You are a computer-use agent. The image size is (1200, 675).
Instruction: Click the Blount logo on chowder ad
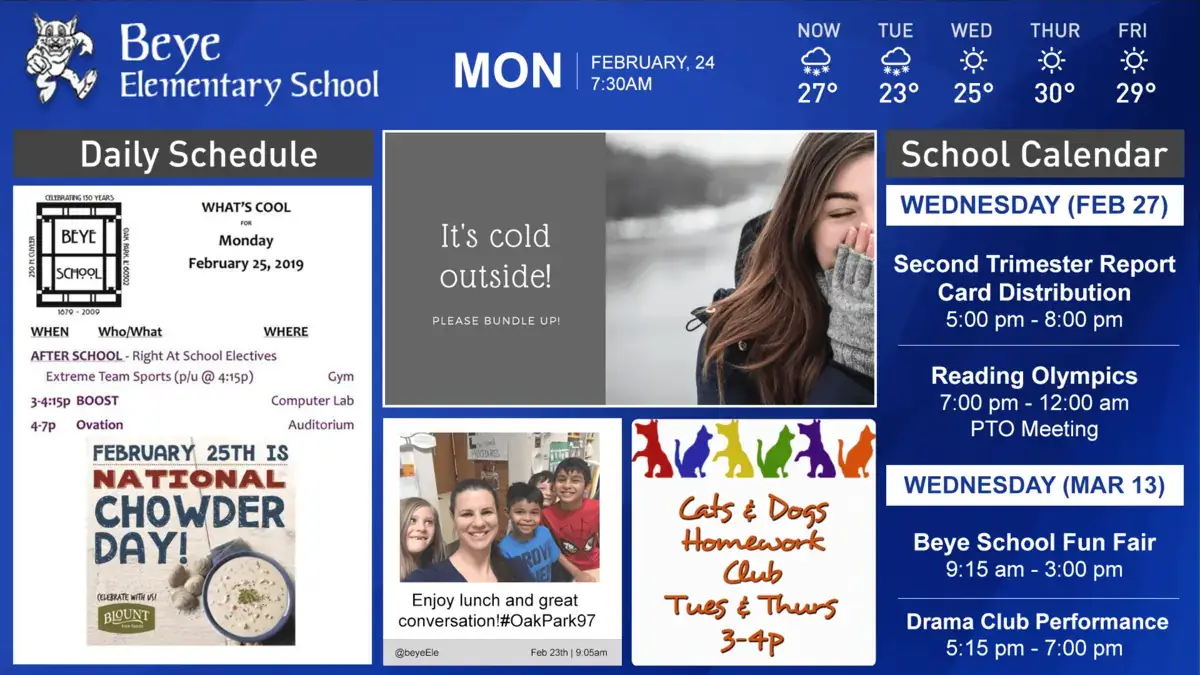pos(126,617)
